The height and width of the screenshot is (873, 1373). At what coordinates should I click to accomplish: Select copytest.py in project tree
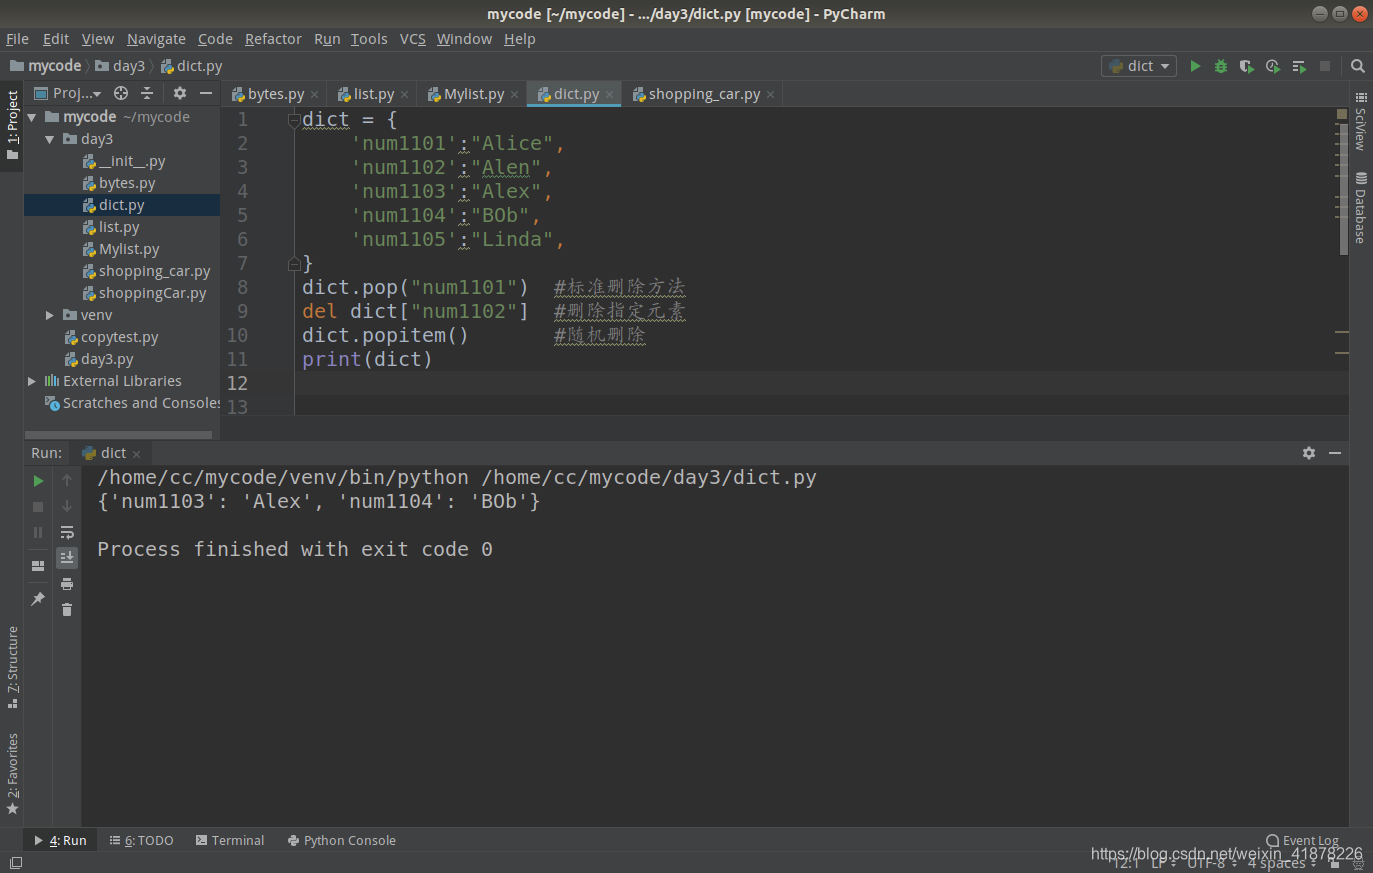(x=119, y=337)
